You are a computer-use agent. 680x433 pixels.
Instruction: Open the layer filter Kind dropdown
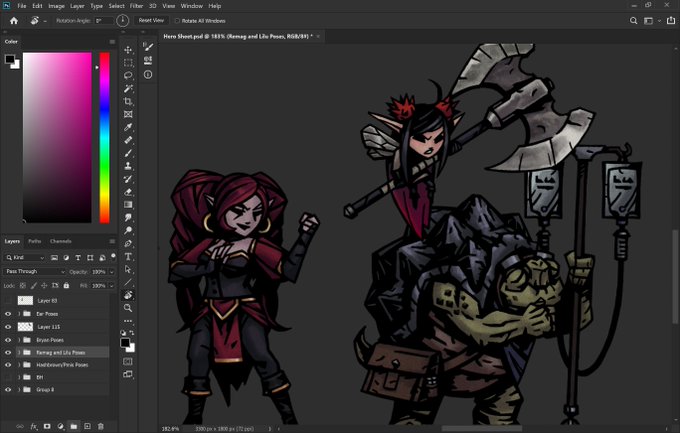pyautogui.click(x=25, y=257)
